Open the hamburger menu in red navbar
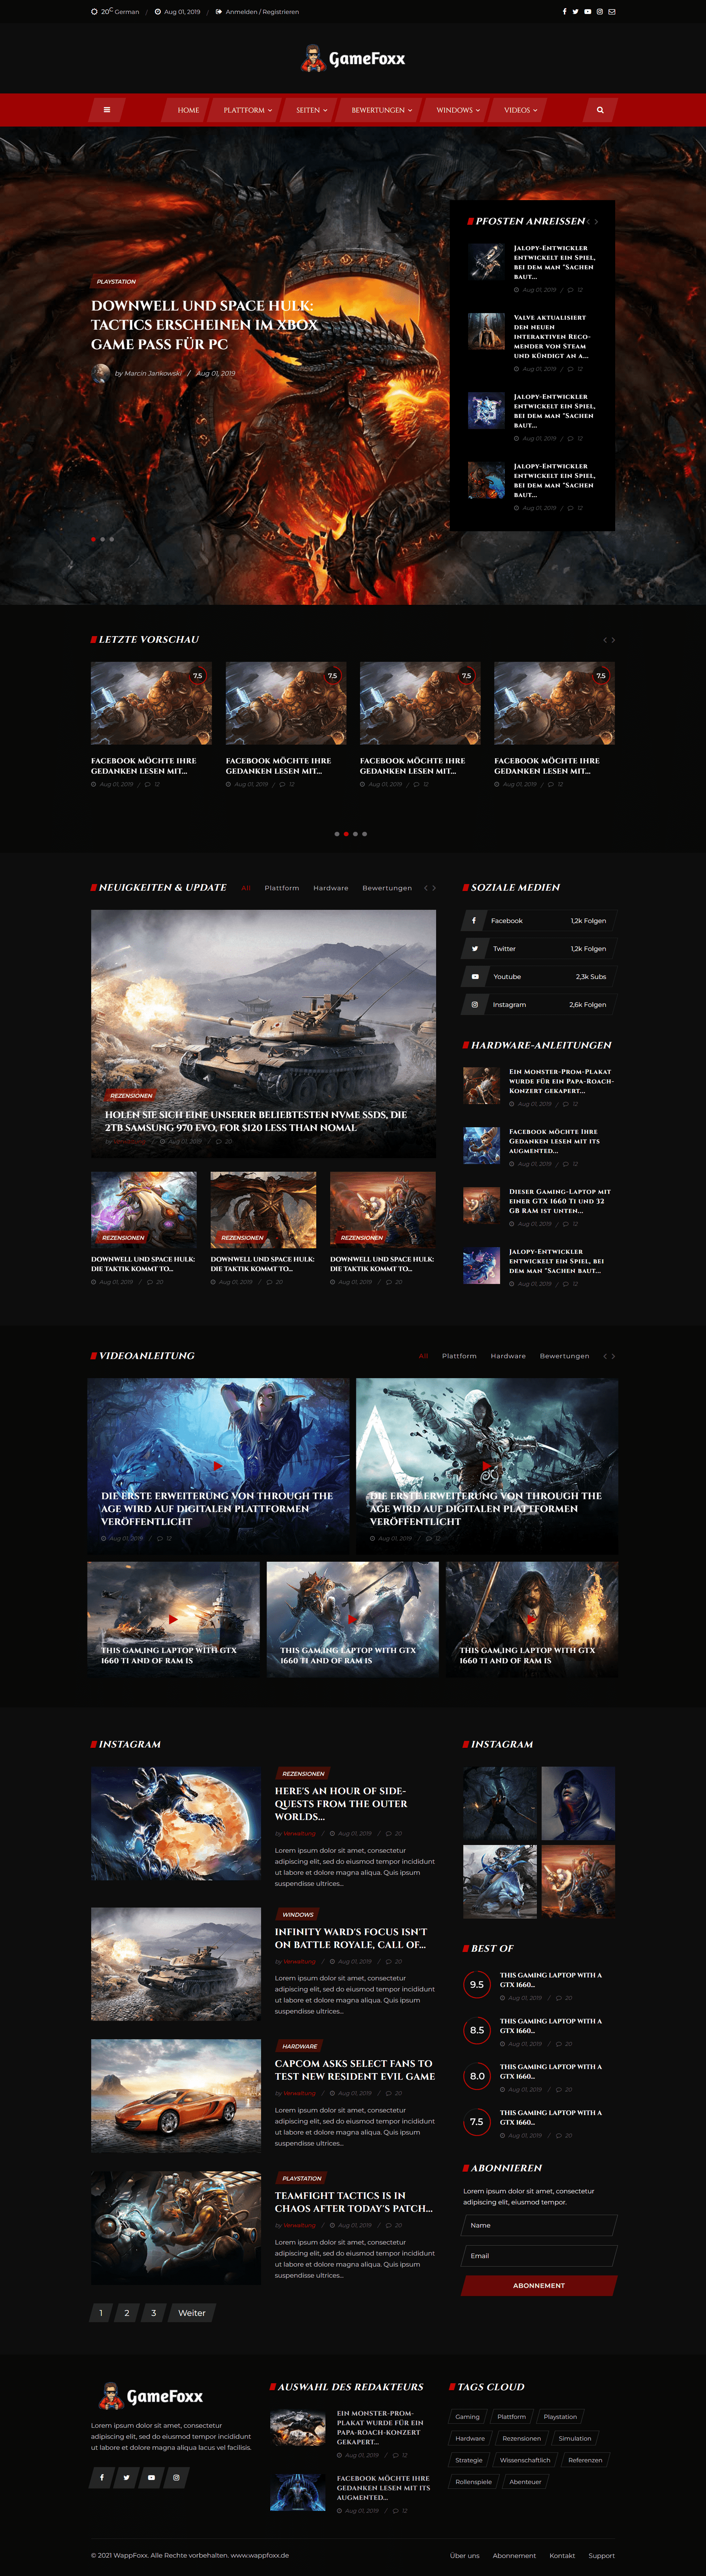The height and width of the screenshot is (2576, 706). click(x=107, y=110)
